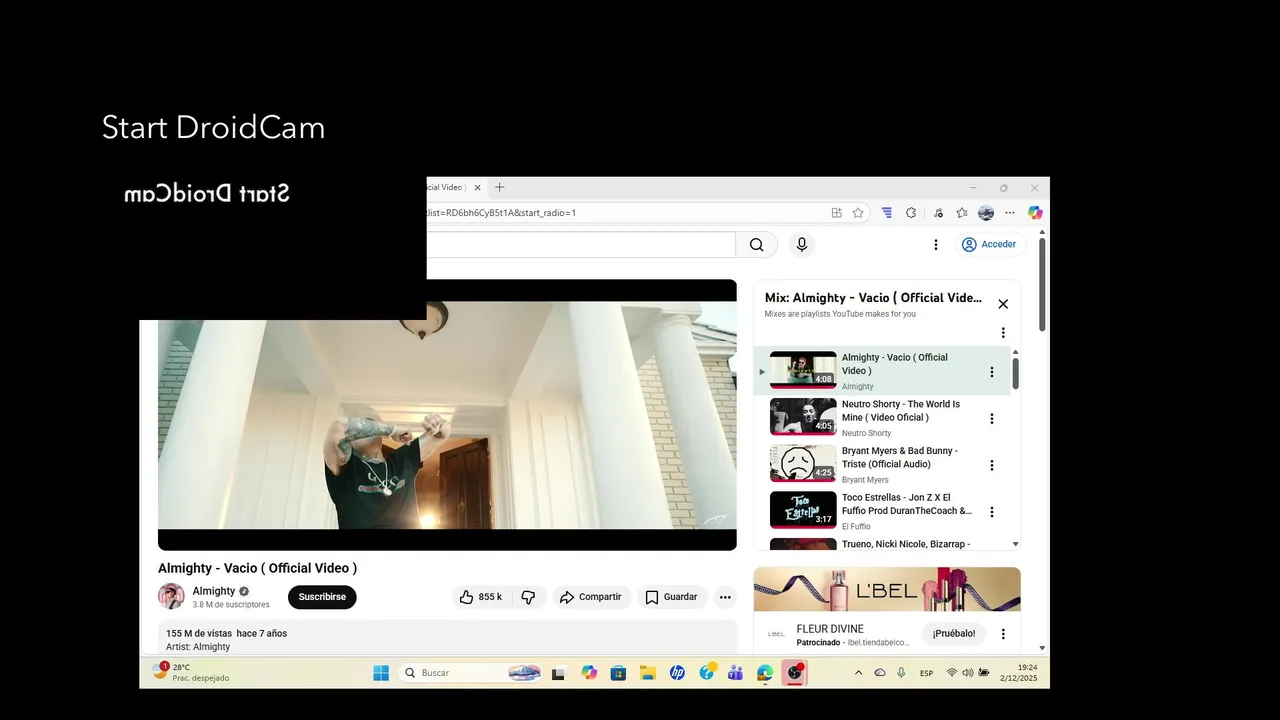The height and width of the screenshot is (720, 1280).
Task: Open Task View in taskbar
Action: [x=558, y=673]
